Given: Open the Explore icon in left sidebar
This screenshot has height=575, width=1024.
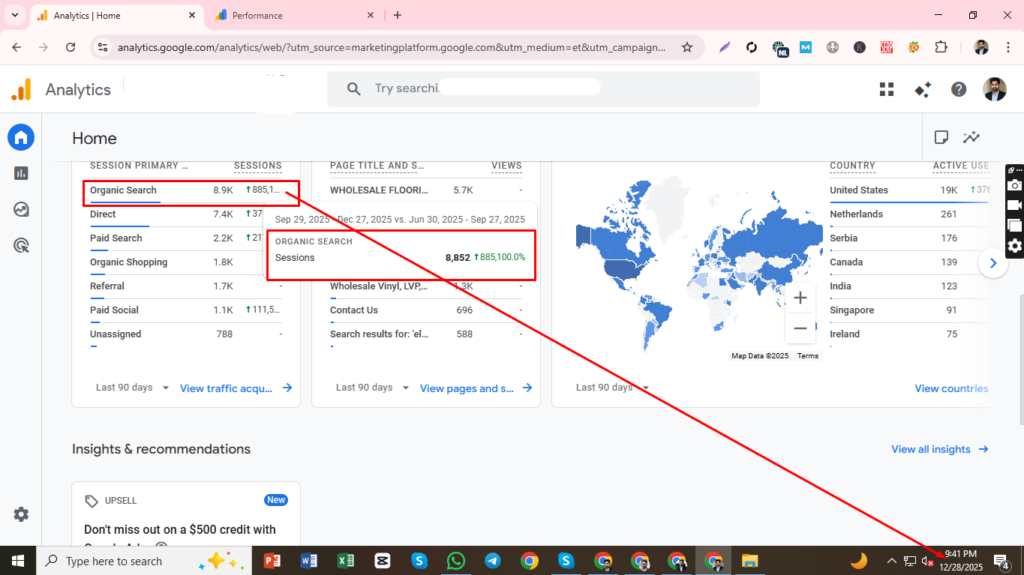Looking at the screenshot, I should tap(21, 209).
